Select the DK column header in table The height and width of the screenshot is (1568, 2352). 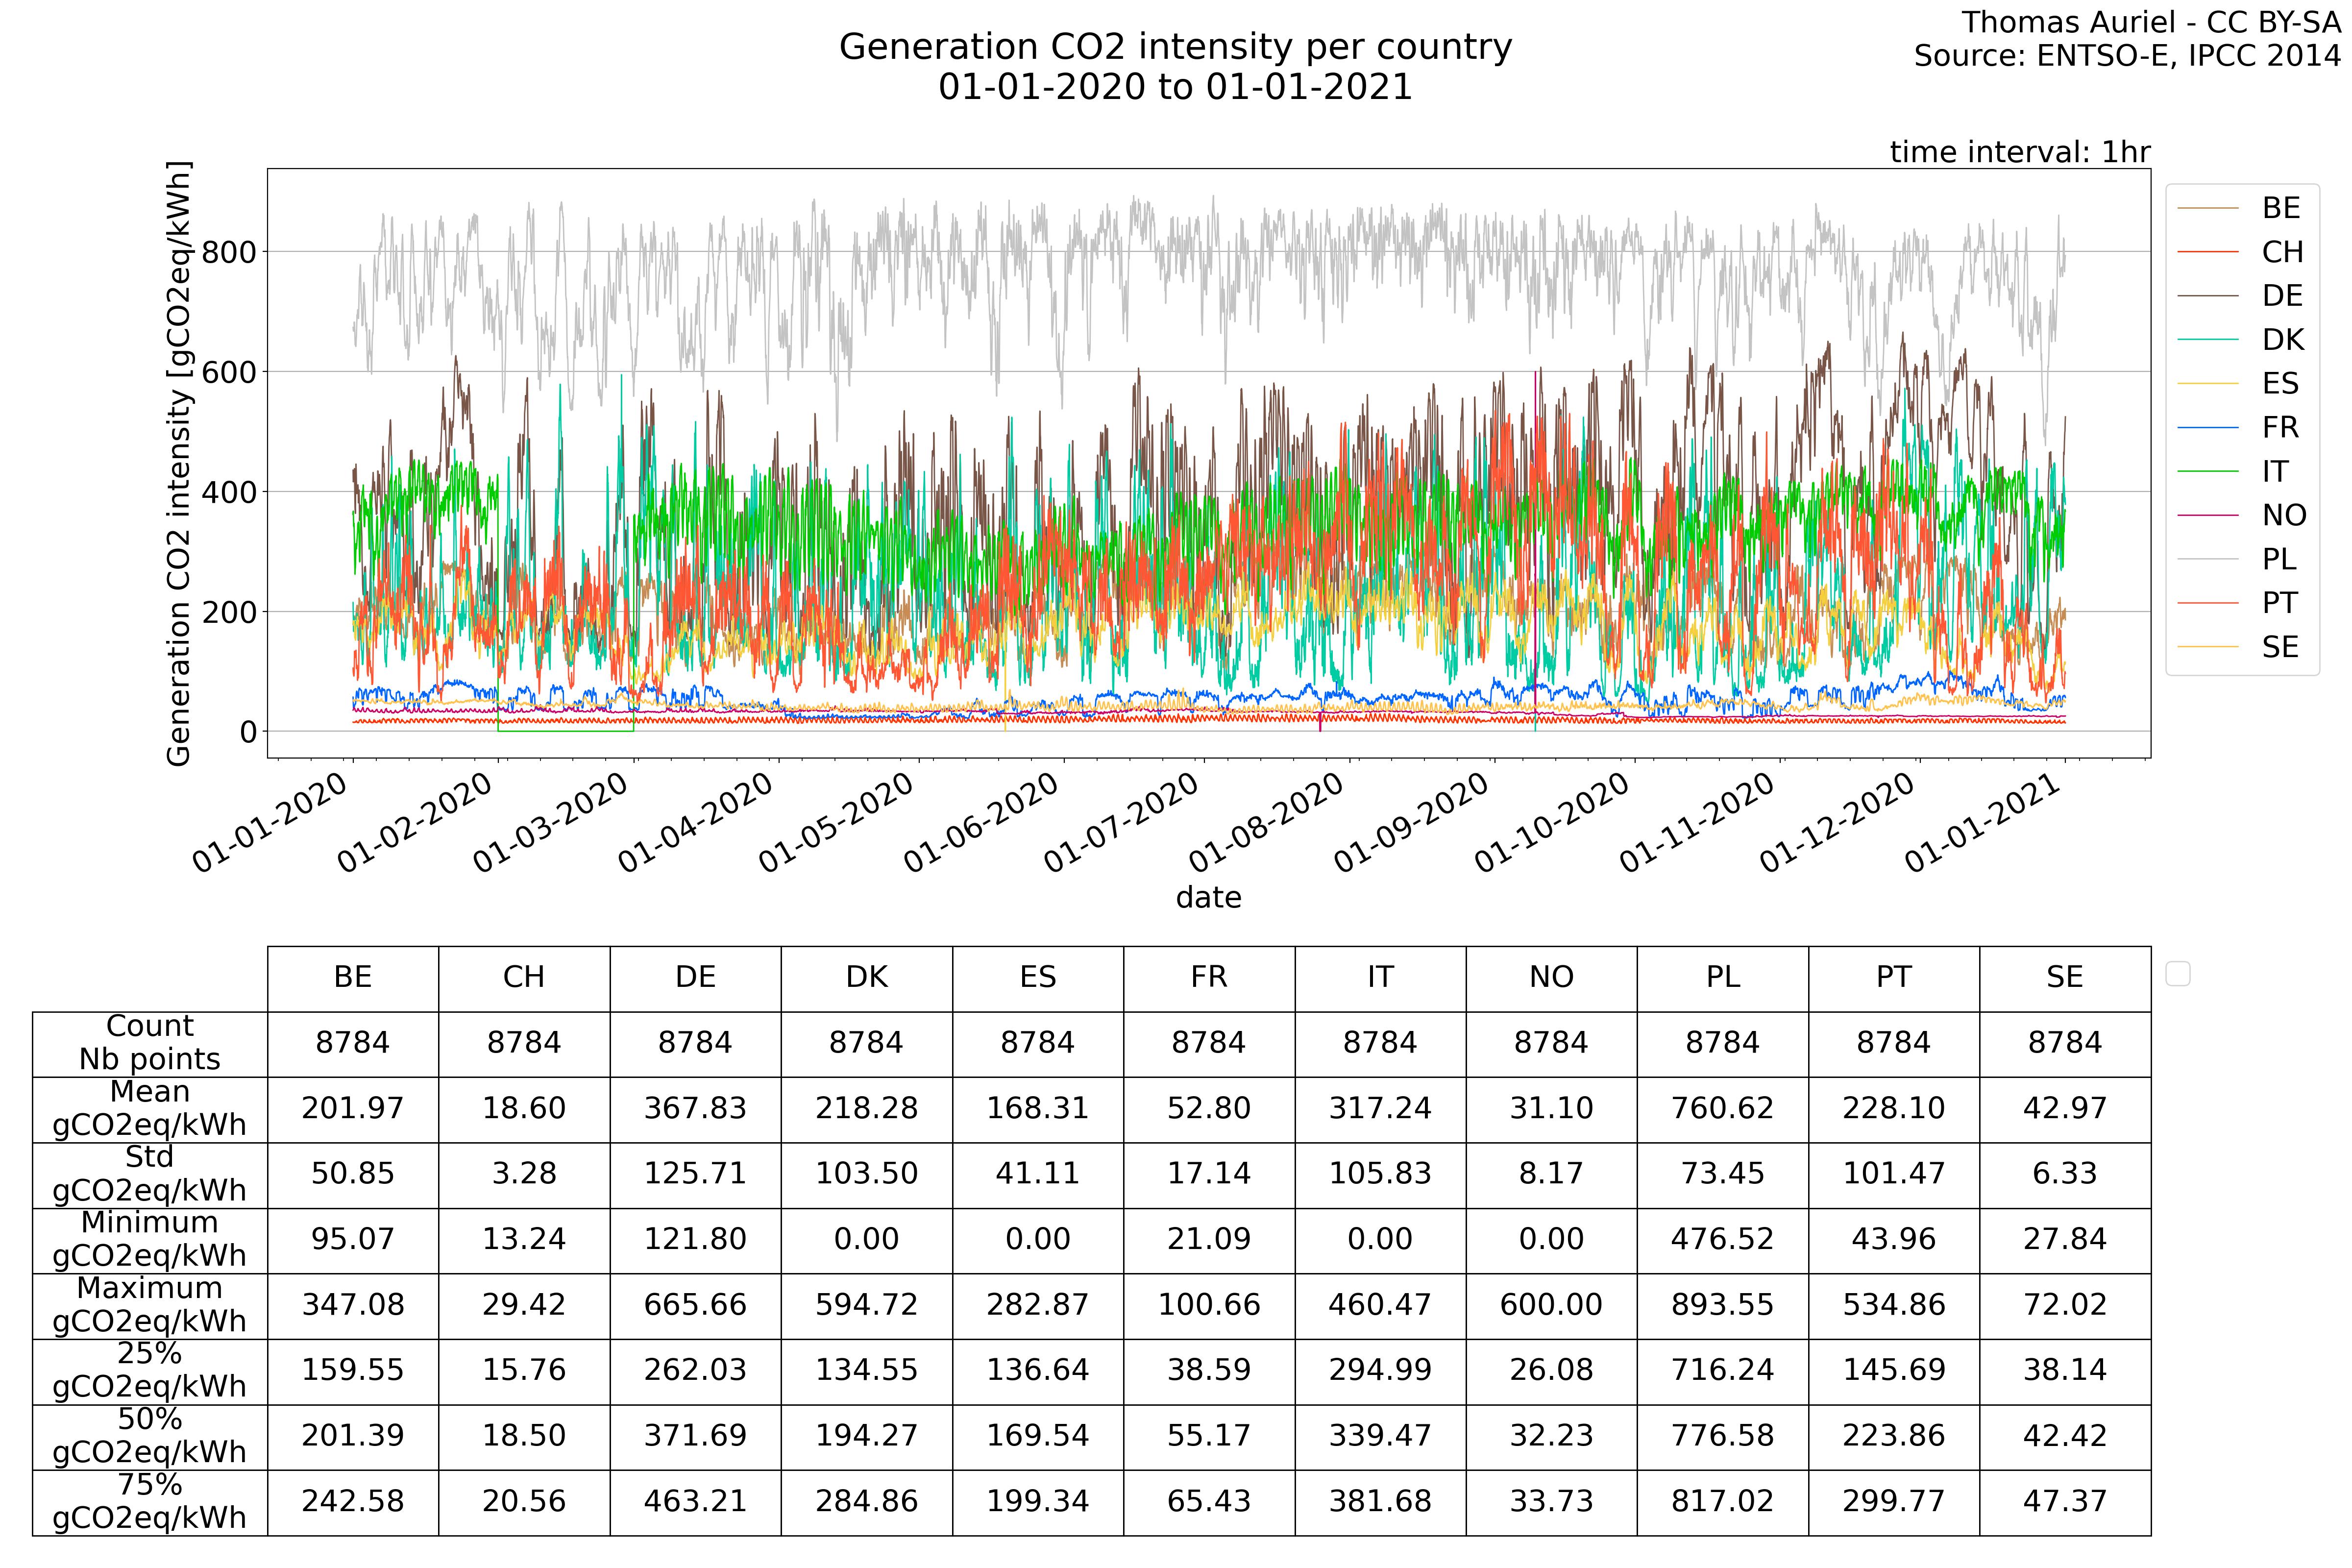pyautogui.click(x=866, y=978)
